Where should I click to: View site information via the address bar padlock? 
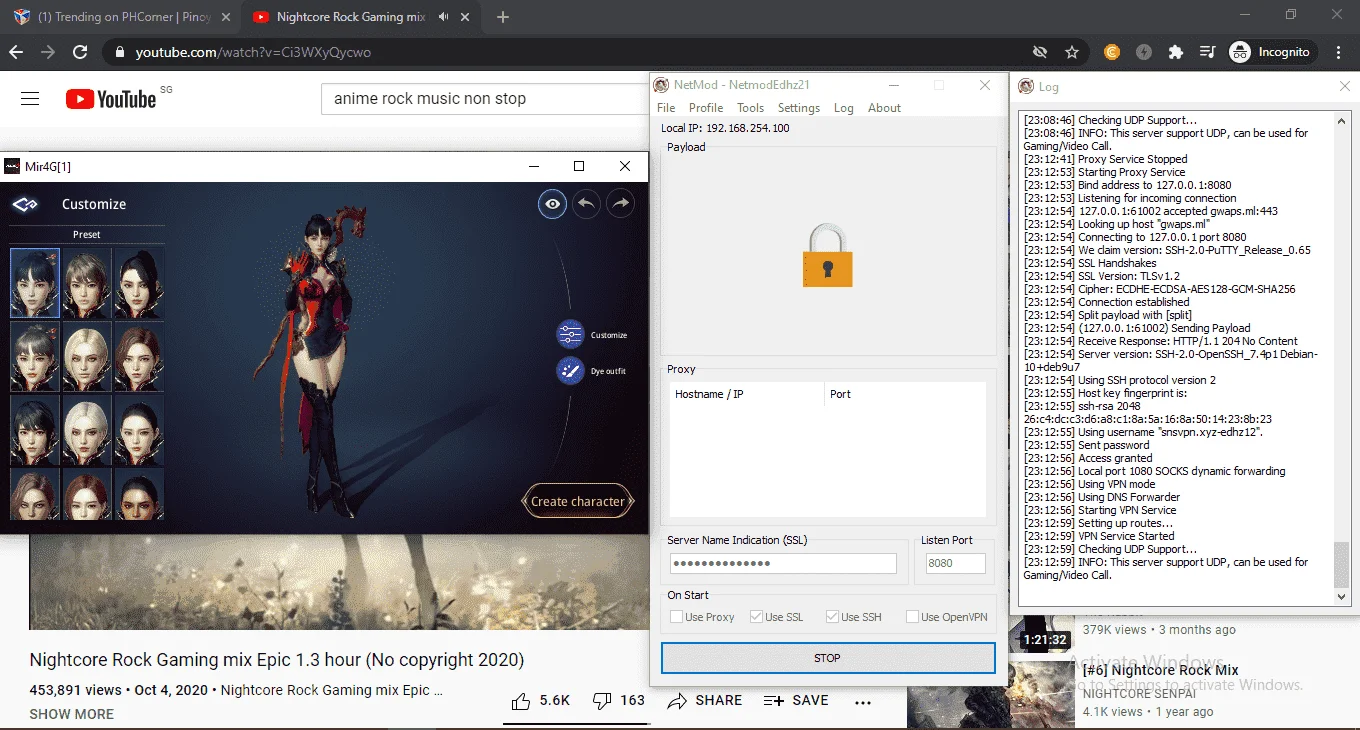[119, 52]
